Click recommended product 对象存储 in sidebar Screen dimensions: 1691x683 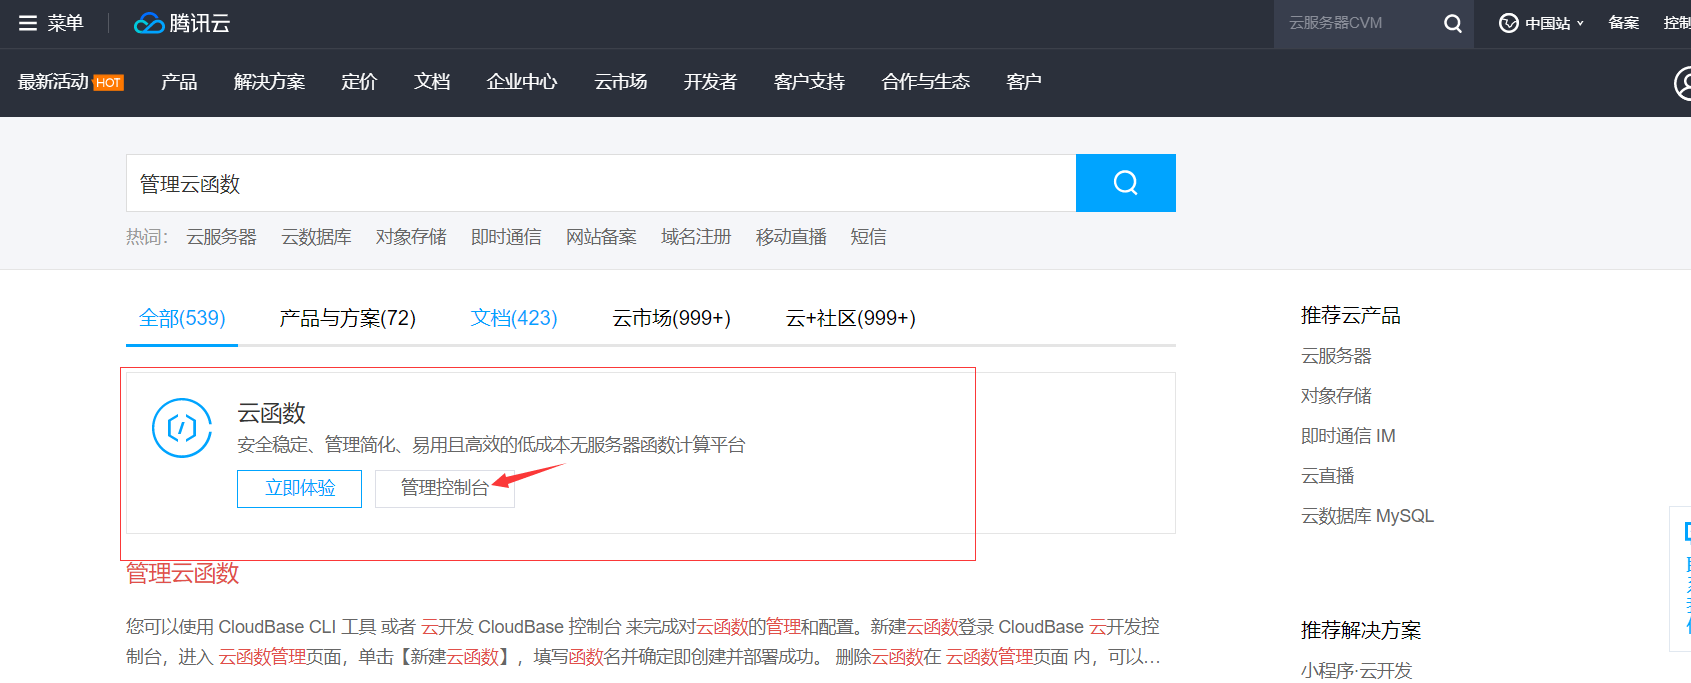[x=1336, y=396]
